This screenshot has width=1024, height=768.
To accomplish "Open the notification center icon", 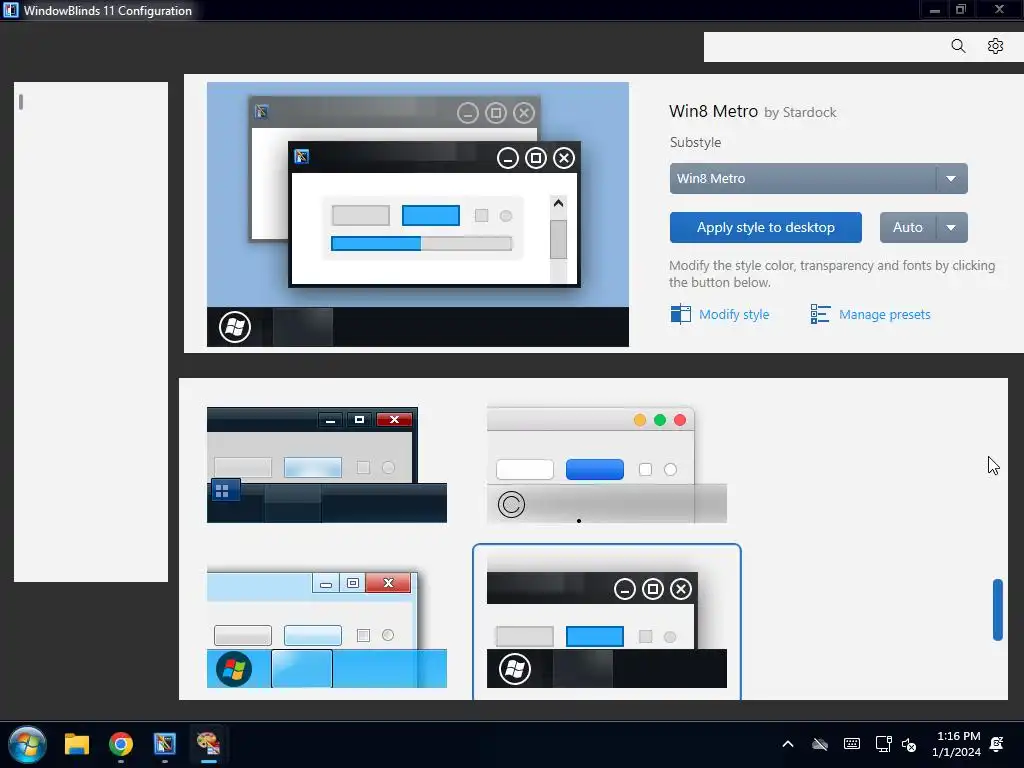I will (x=997, y=744).
